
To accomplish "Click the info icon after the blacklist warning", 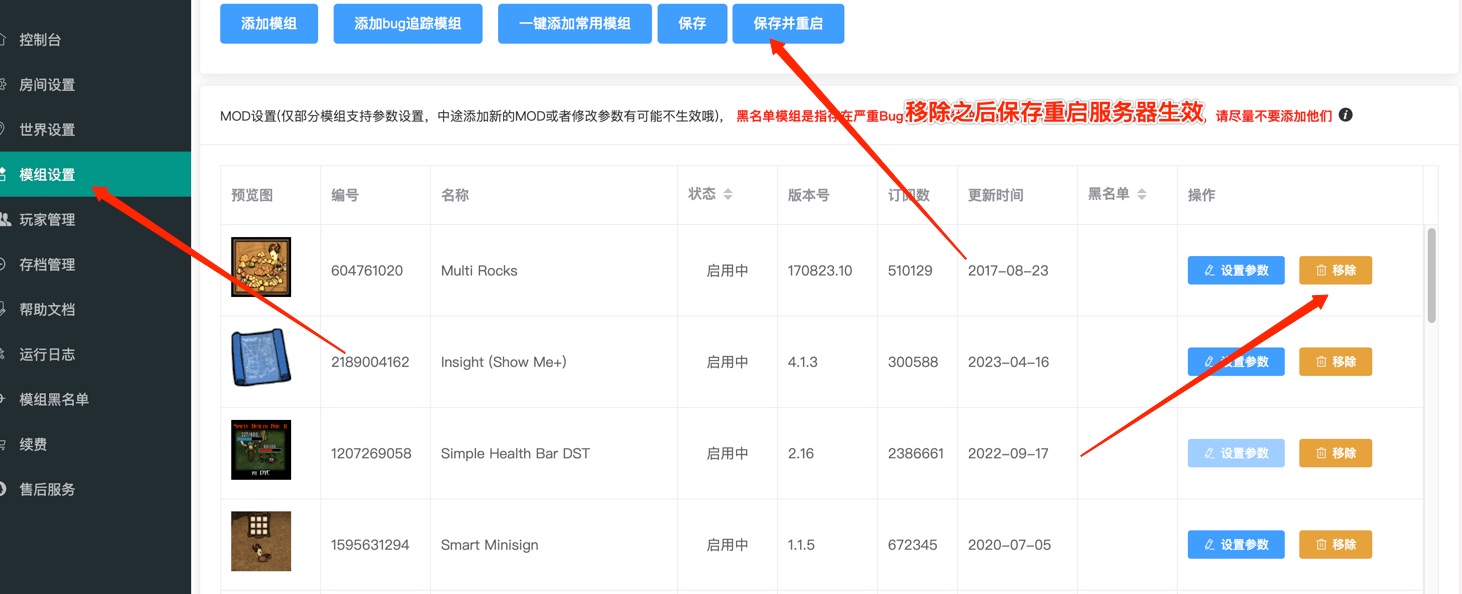I will coord(1346,115).
